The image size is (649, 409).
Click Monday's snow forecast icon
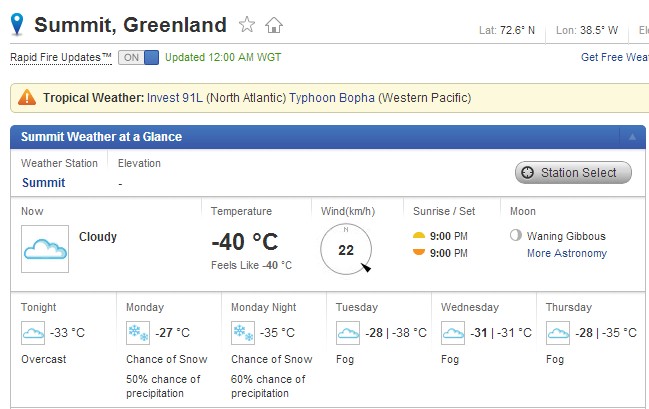(x=138, y=333)
